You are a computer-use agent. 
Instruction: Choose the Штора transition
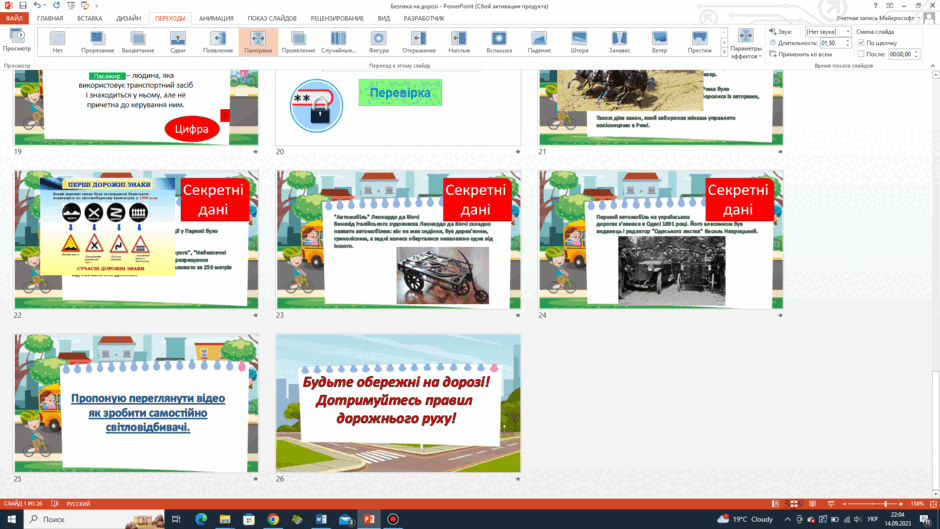click(x=579, y=42)
